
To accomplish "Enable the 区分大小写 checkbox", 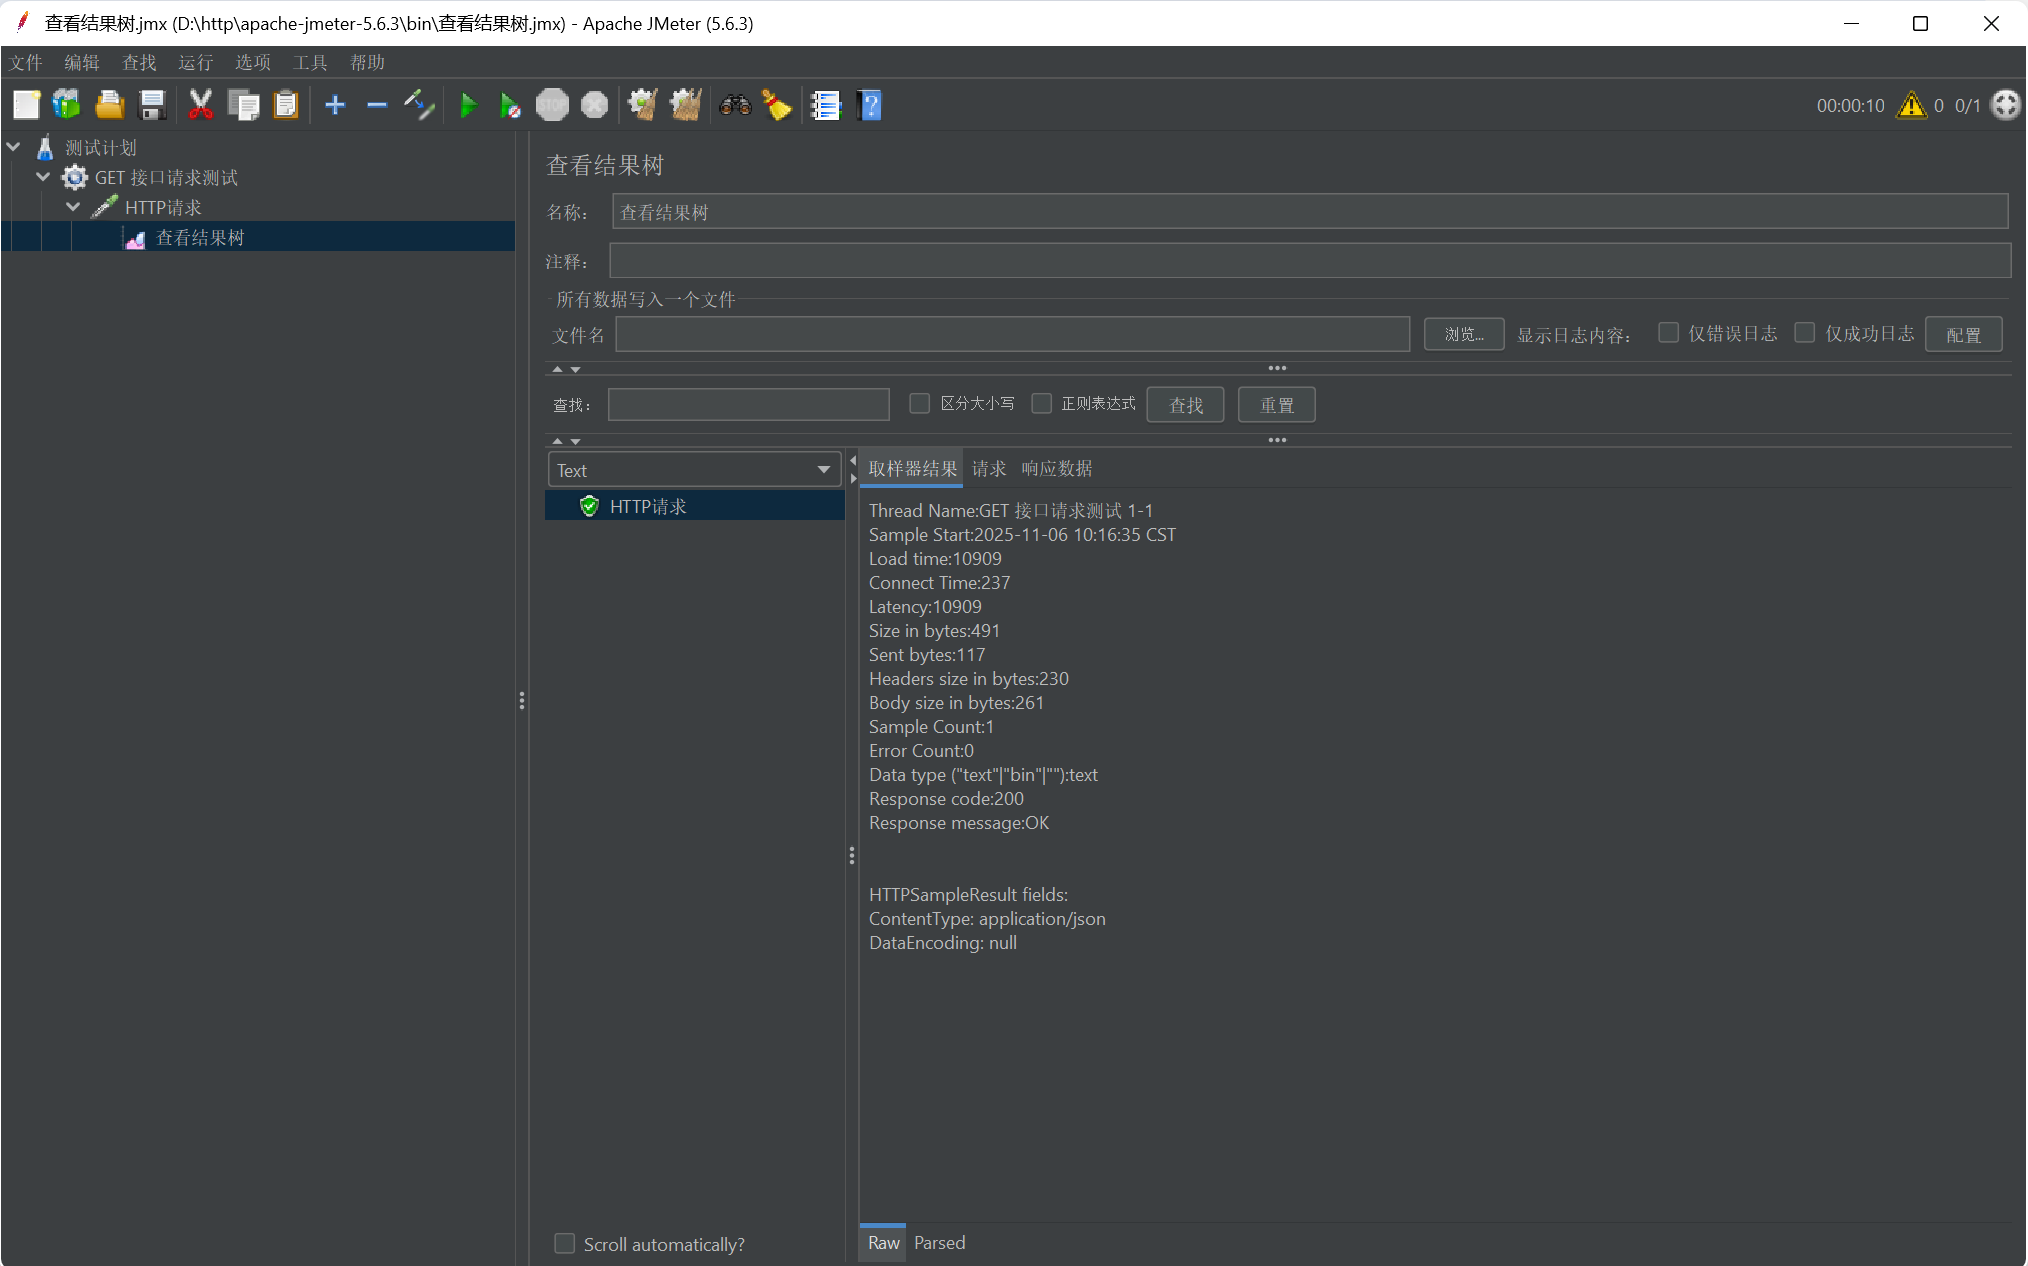I will (919, 403).
